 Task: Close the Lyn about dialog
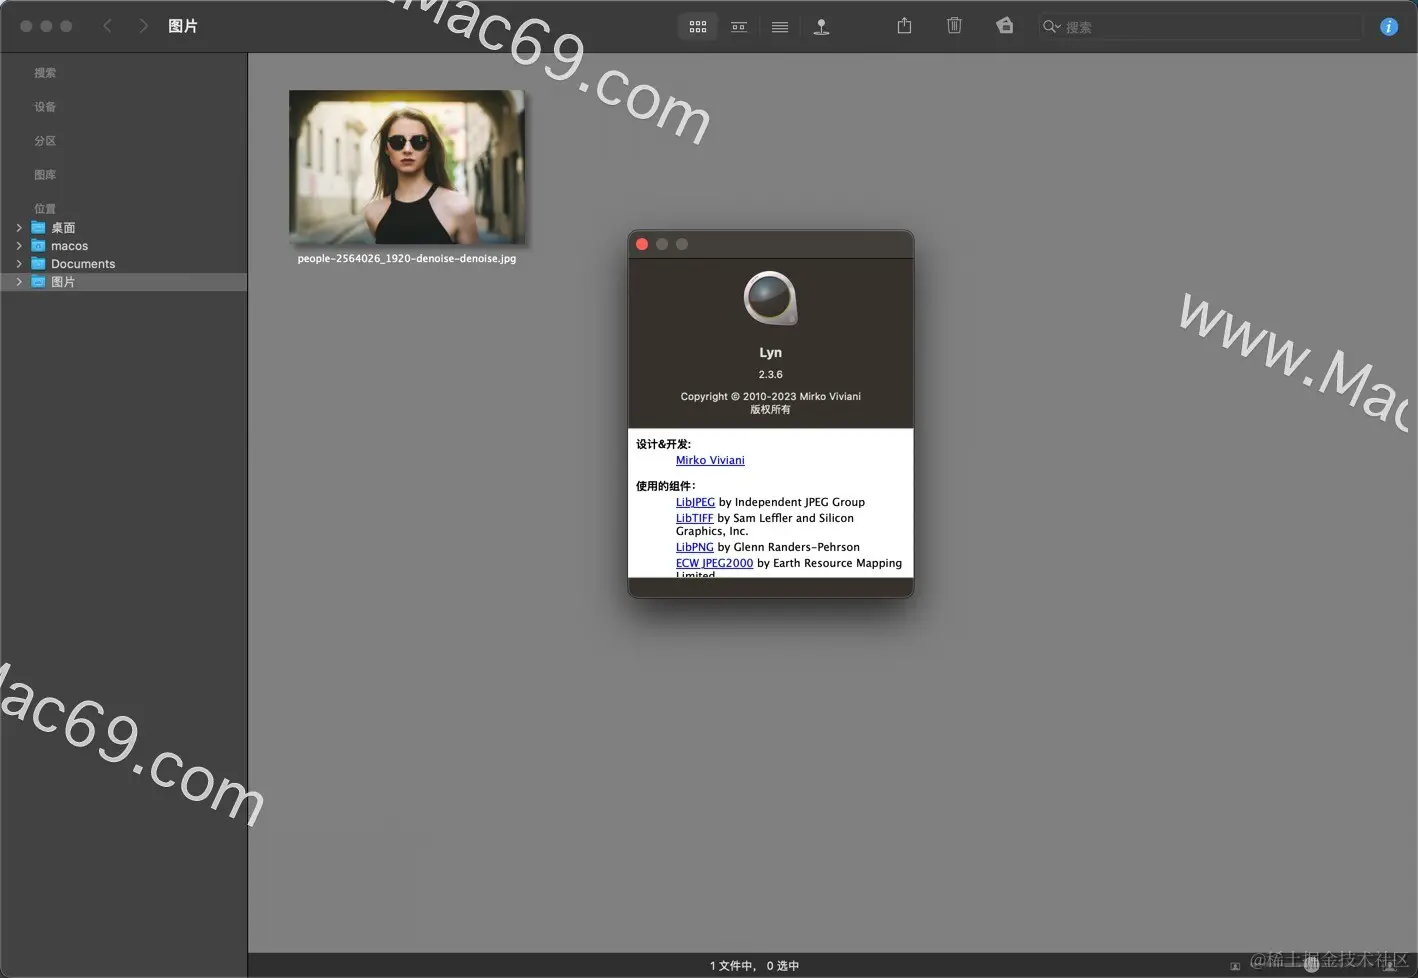pos(642,244)
